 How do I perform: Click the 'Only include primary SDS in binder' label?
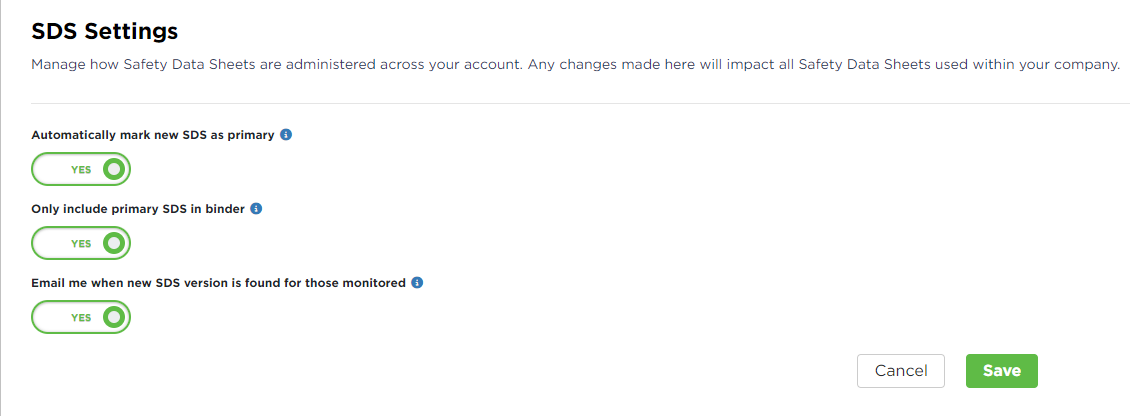click(x=138, y=209)
